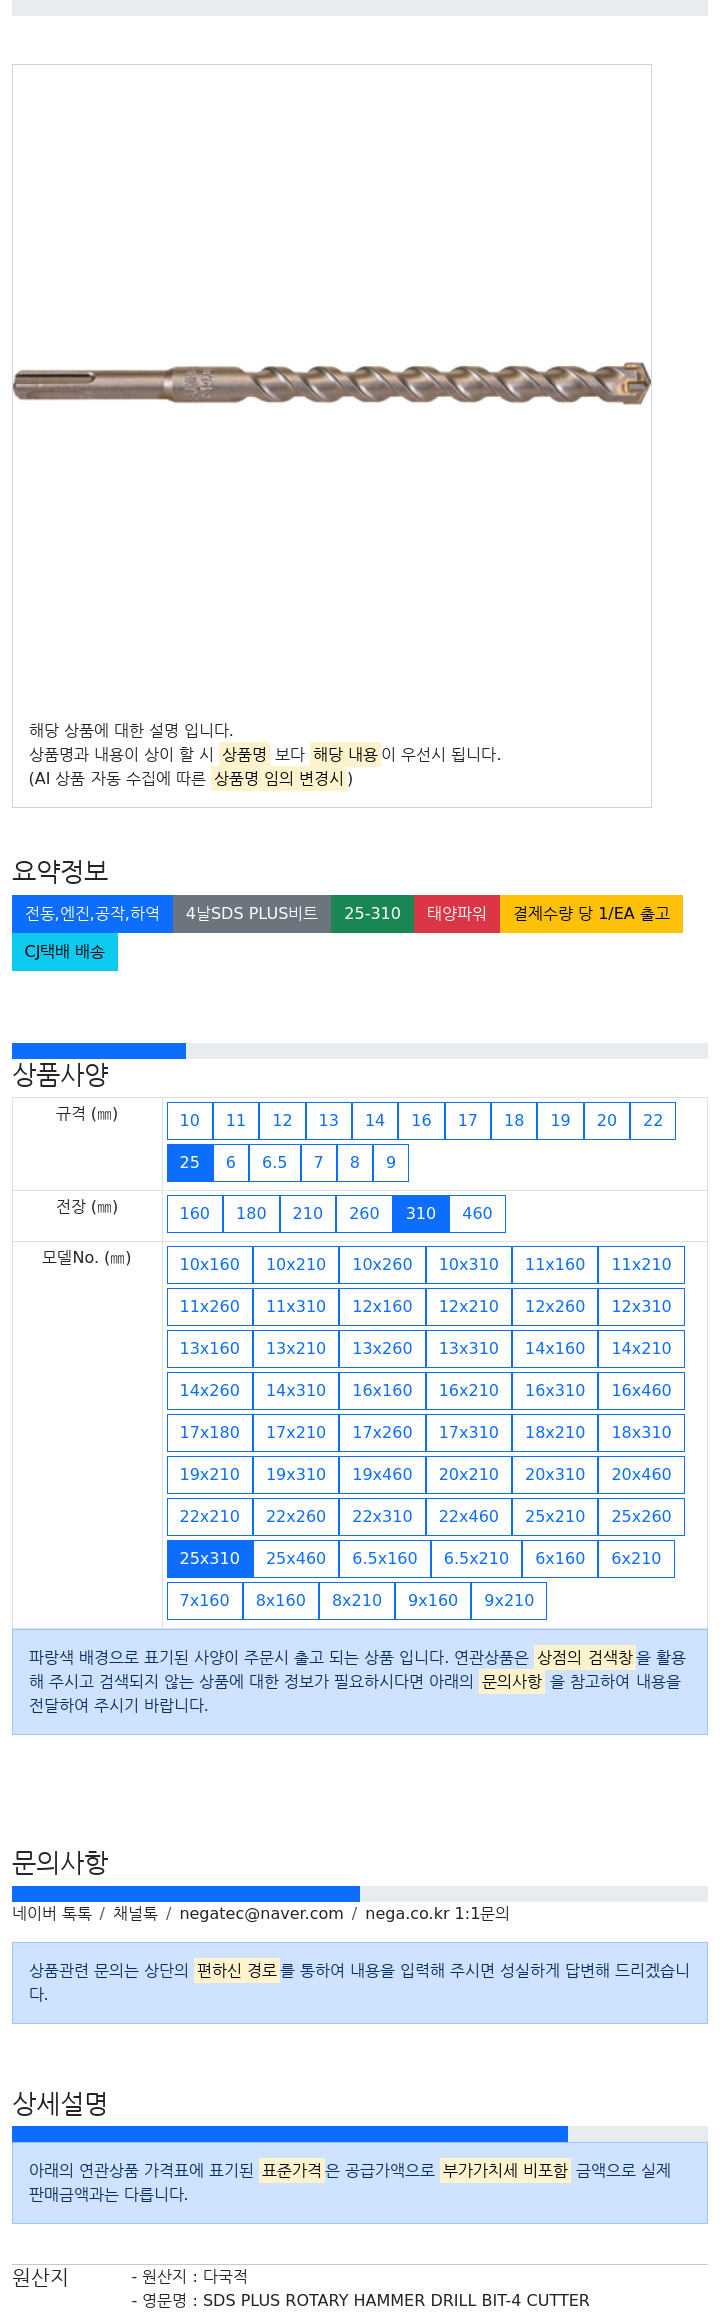Click the 결제수량 당 1/EA 출고 tag

[x=591, y=914]
